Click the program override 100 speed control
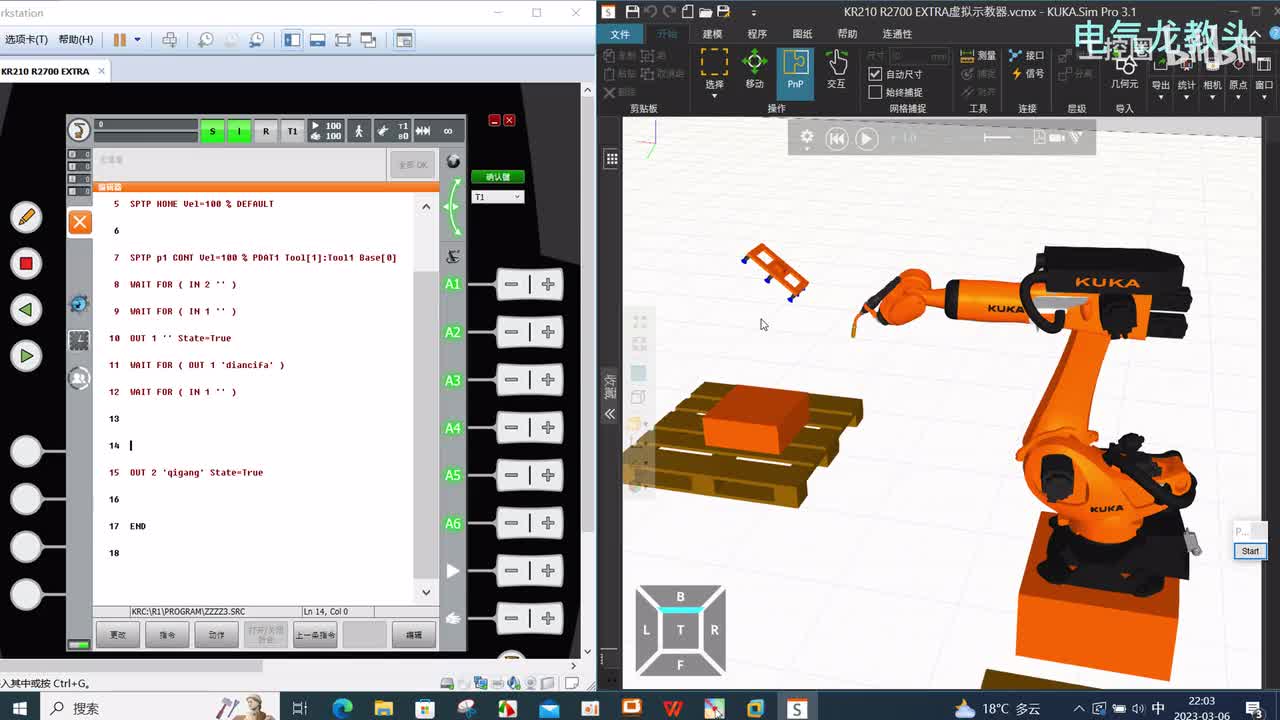This screenshot has width=1280, height=720. pyautogui.click(x=326, y=131)
